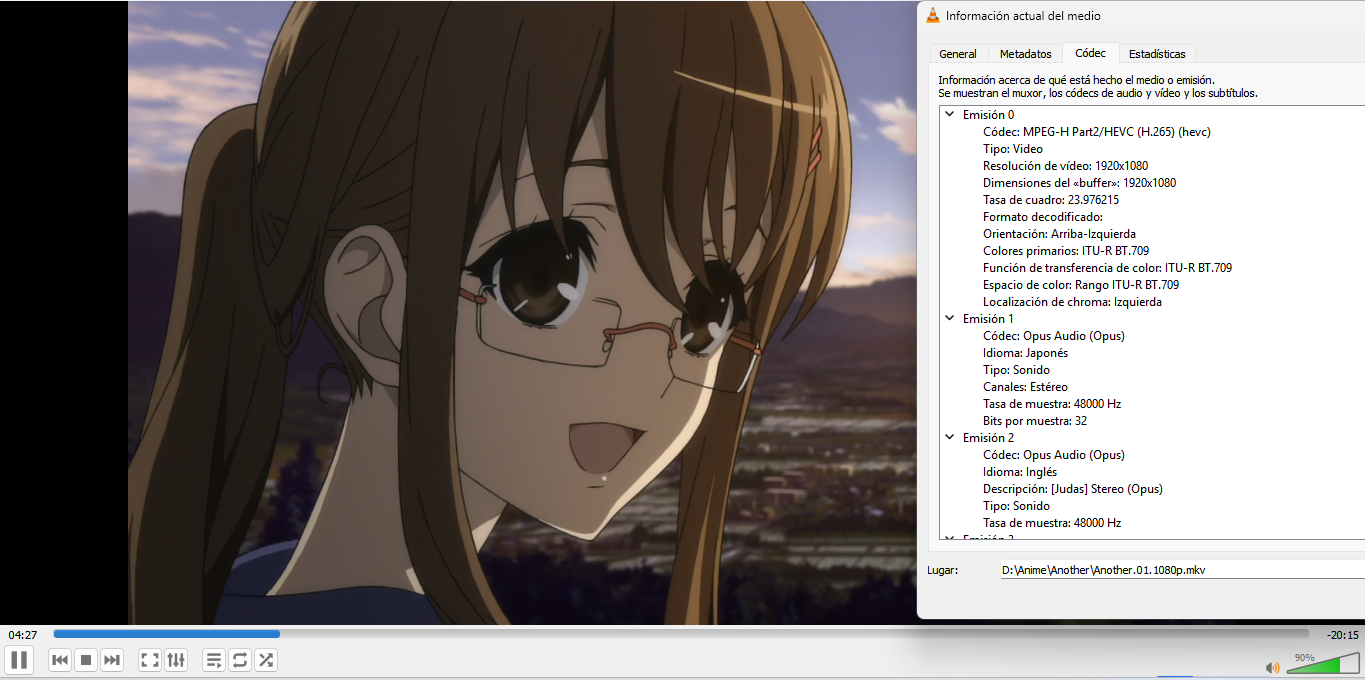
Task: Click the anime video playback area
Action: [522, 312]
